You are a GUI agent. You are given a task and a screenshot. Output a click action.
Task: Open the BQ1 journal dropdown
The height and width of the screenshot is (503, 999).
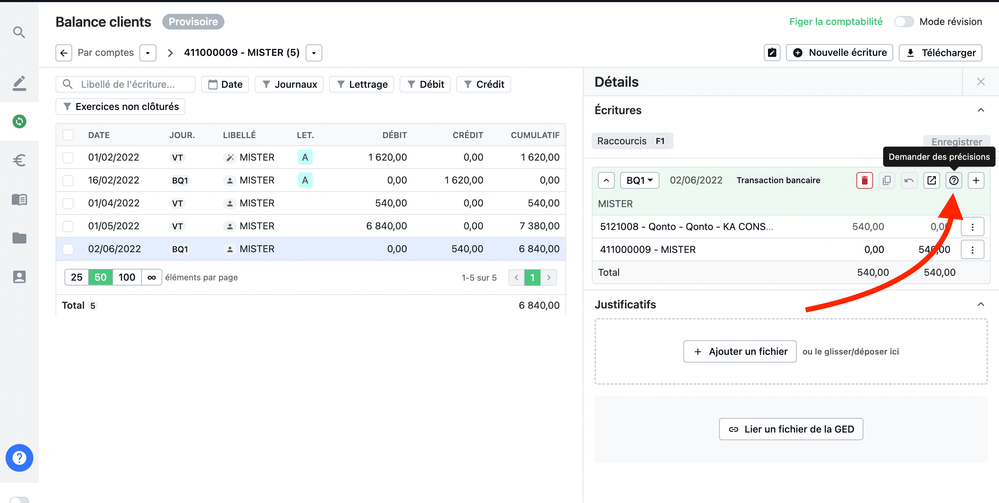pyautogui.click(x=640, y=181)
